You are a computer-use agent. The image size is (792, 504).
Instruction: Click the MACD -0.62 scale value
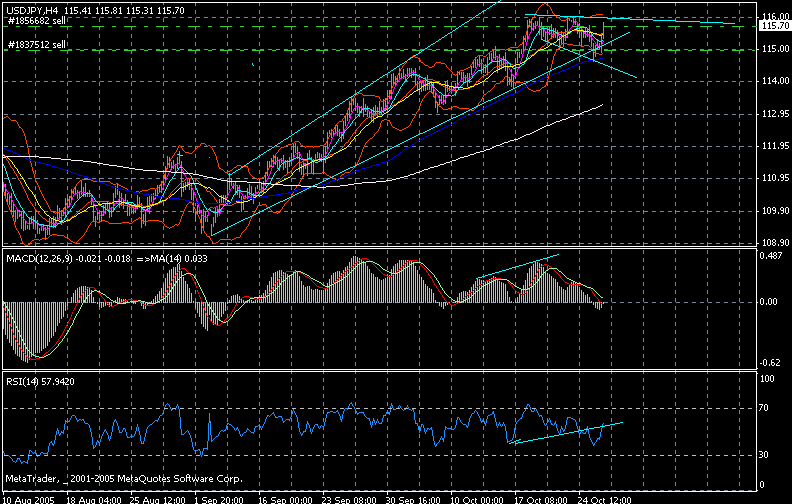770,363
